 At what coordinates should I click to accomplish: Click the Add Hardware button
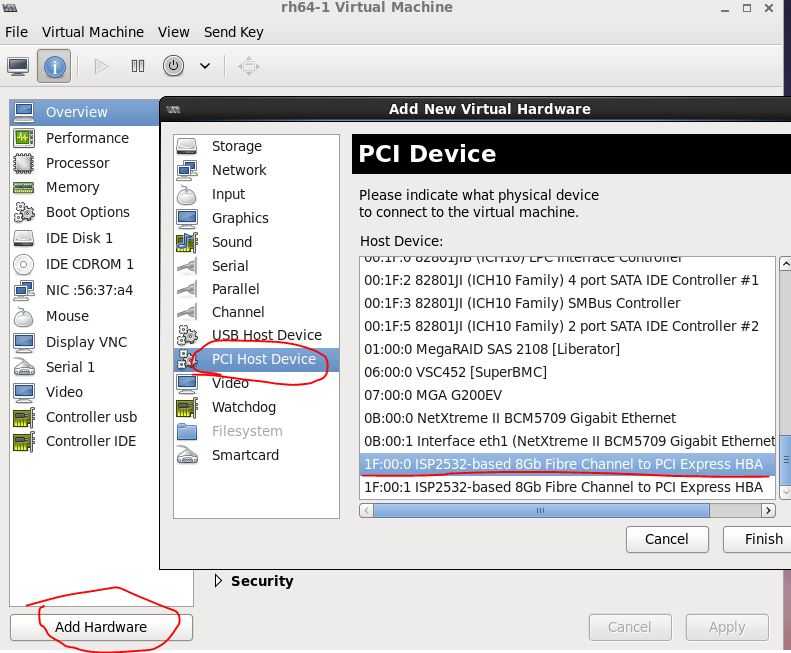[101, 627]
